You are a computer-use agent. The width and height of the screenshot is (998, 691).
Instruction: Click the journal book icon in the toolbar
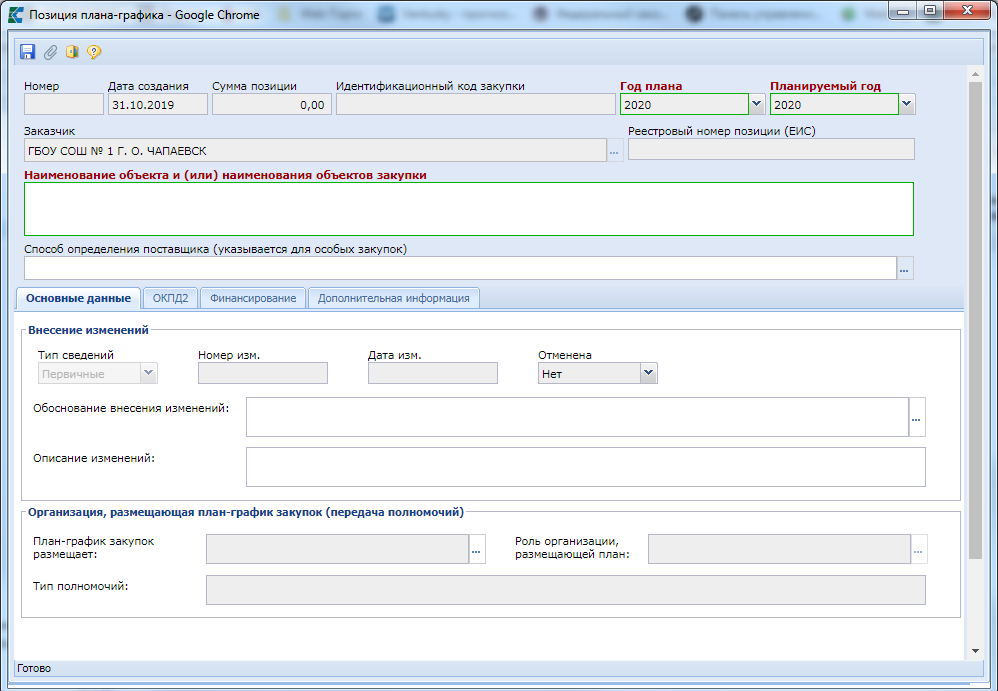pyautogui.click(x=72, y=52)
